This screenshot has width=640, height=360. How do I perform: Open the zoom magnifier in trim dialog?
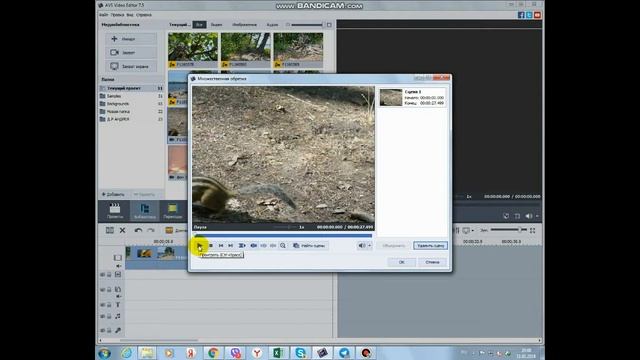[283, 246]
